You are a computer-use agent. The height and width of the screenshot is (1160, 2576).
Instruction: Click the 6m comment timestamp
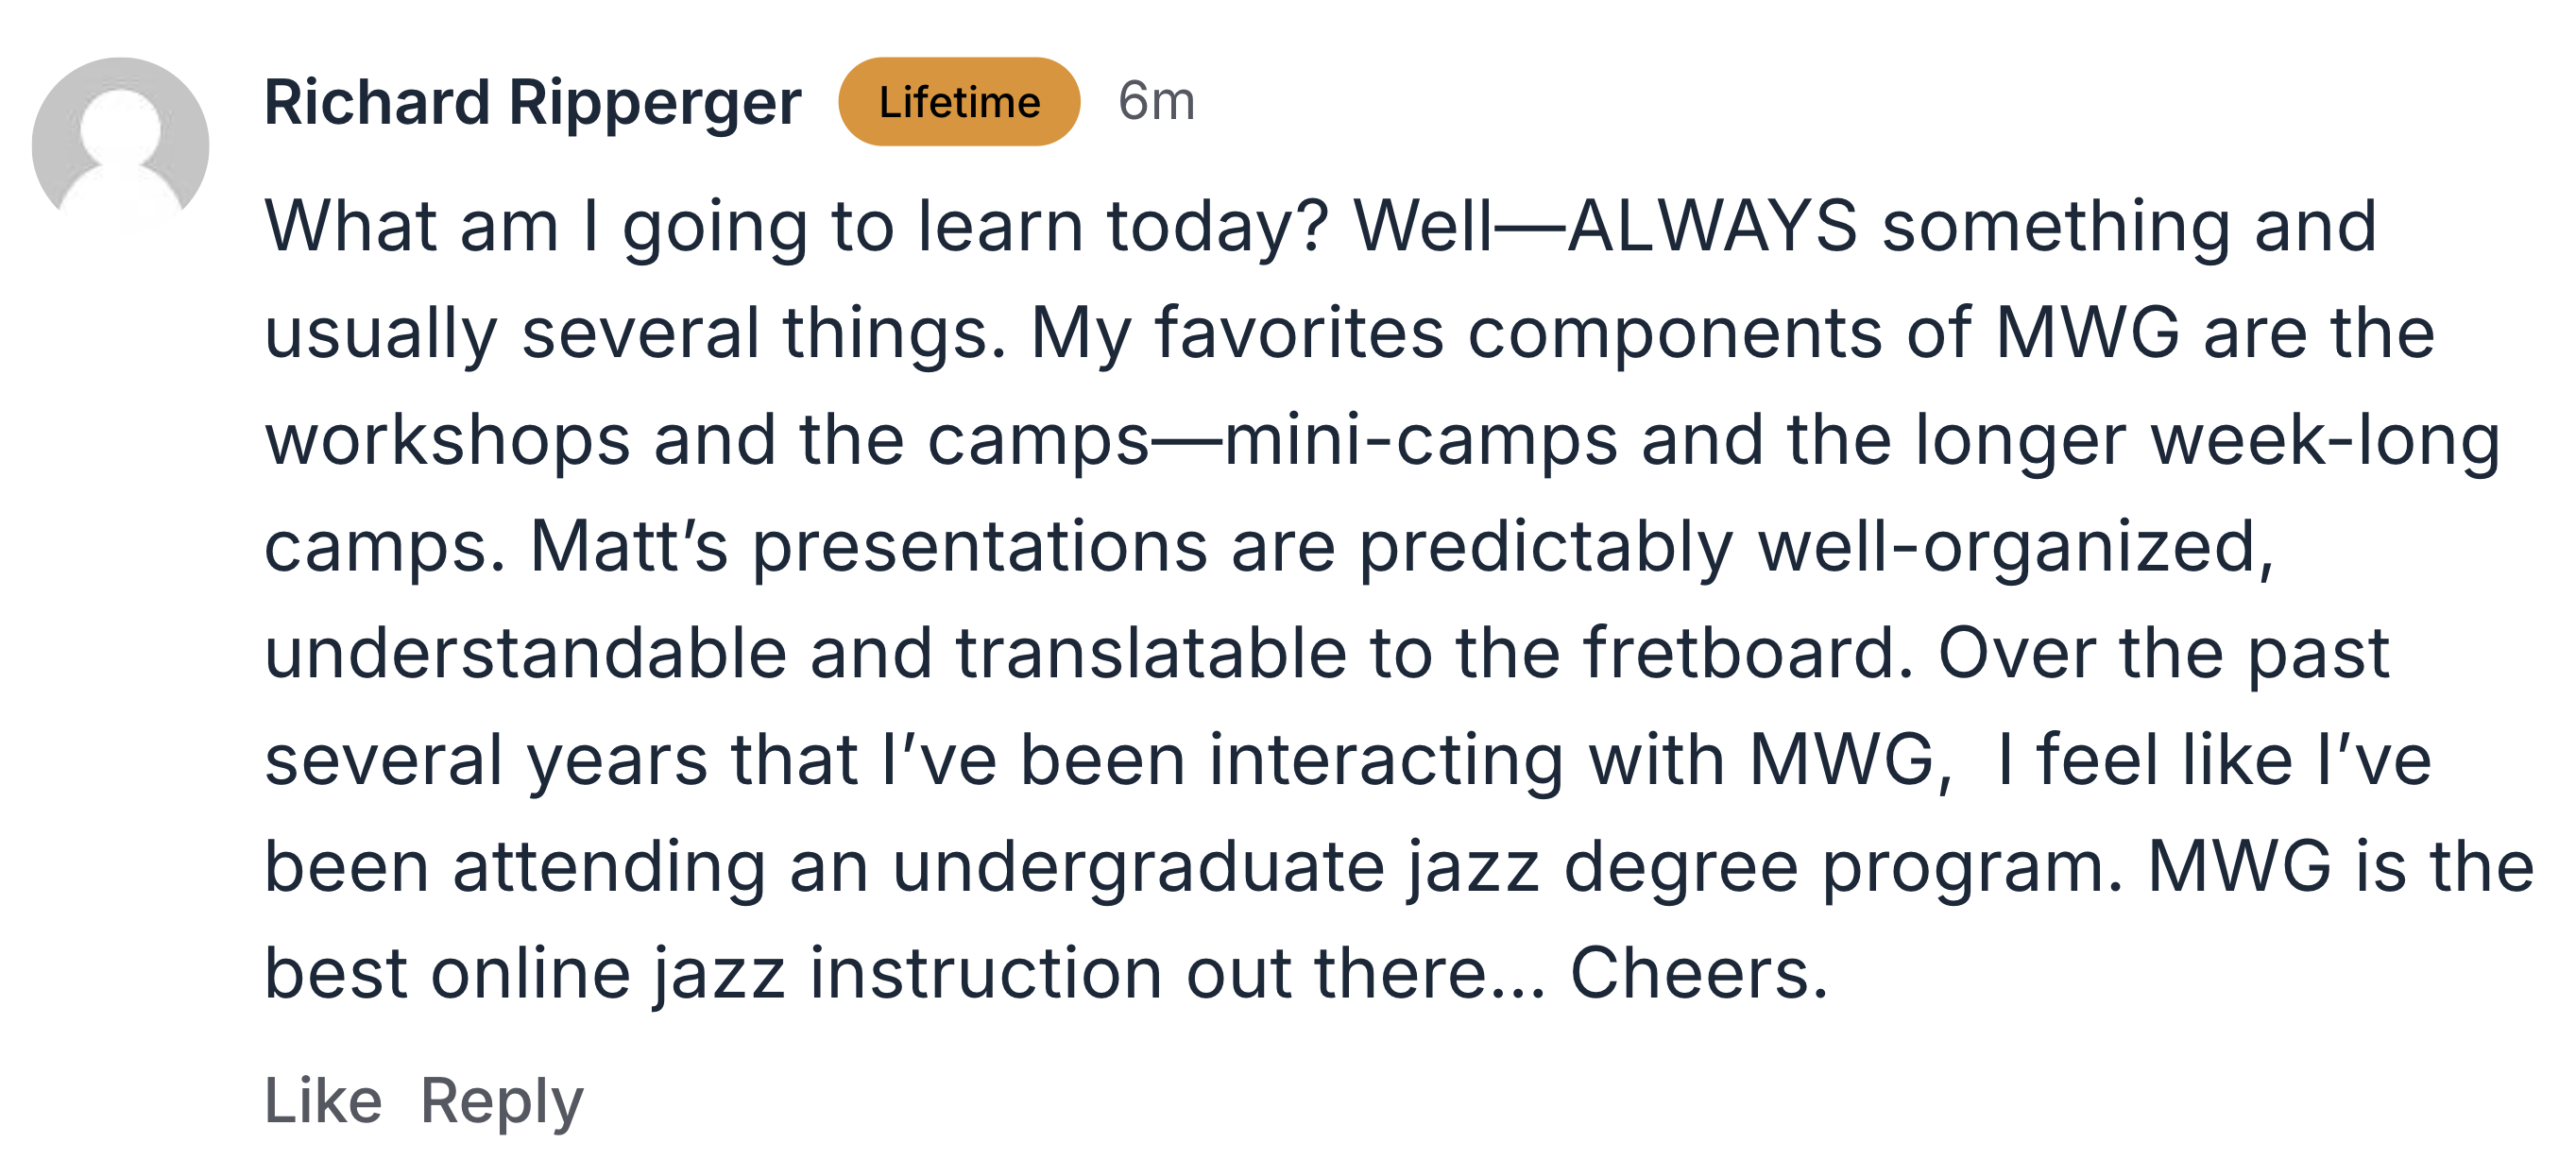(1156, 102)
